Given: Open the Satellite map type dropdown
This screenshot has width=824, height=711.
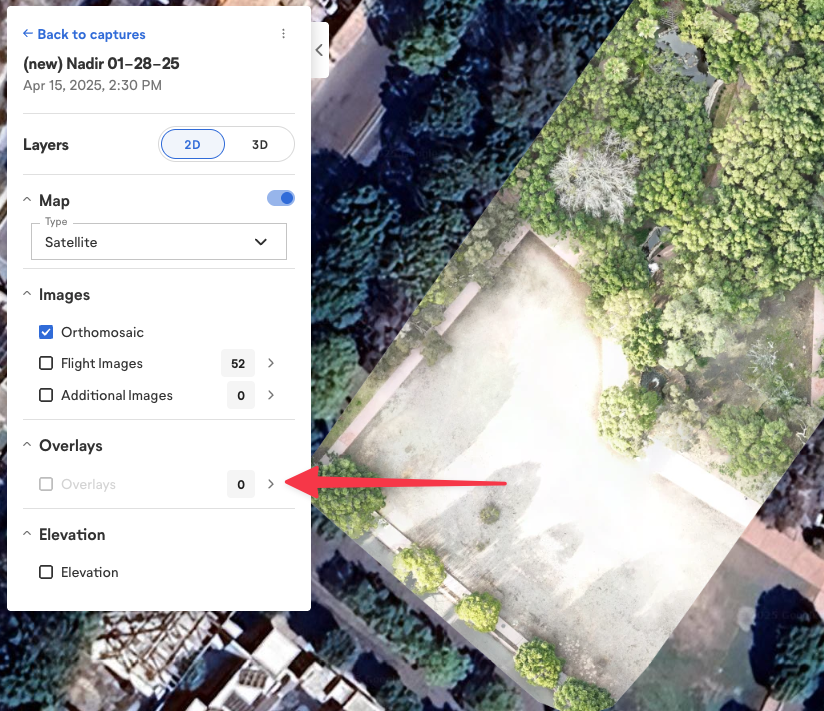Looking at the screenshot, I should 158,241.
